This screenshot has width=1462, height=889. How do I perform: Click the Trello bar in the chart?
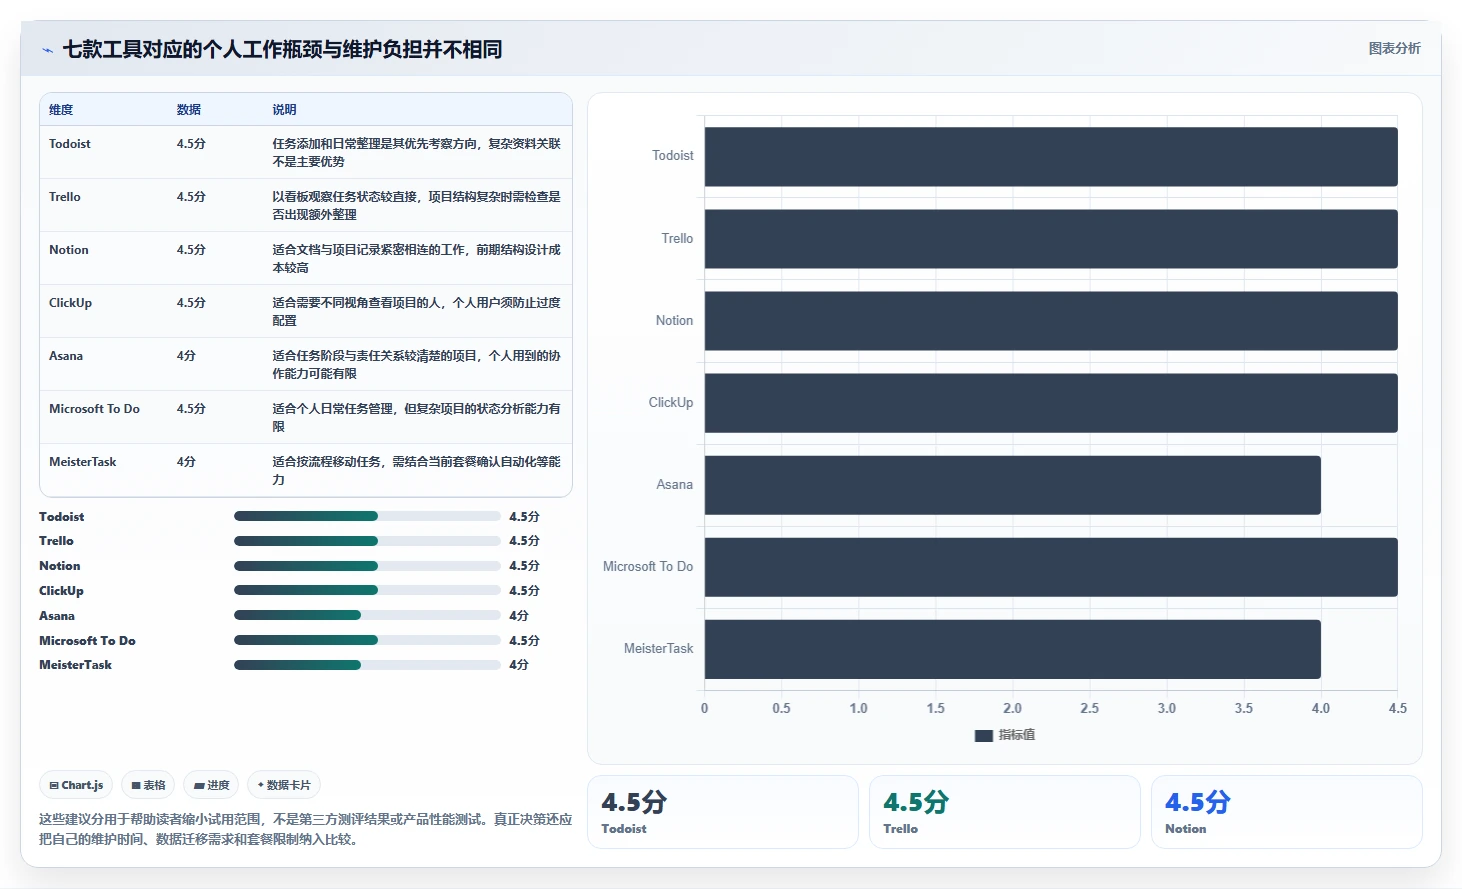click(1051, 238)
